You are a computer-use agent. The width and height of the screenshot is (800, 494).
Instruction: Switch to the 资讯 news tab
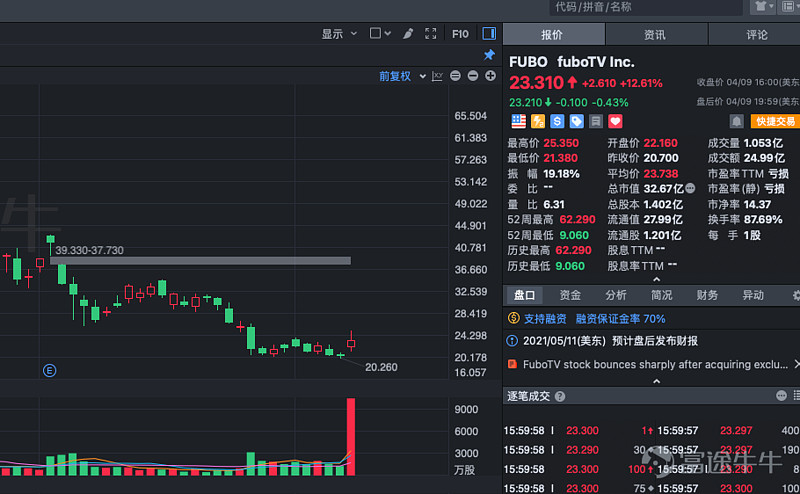(x=657, y=35)
